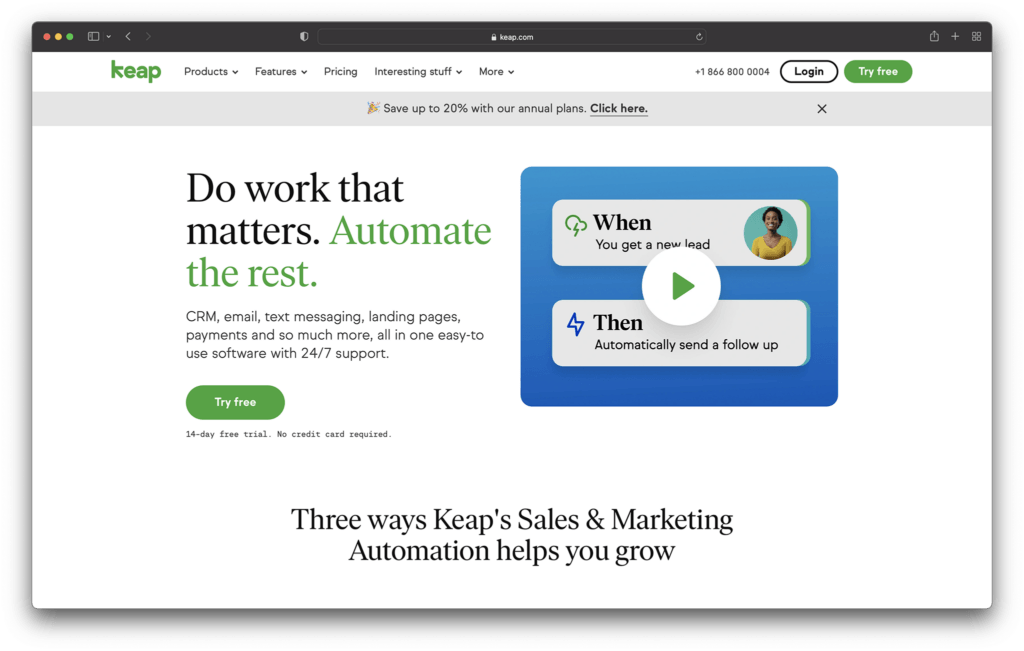Click the party popper emoji in banner

coord(373,108)
